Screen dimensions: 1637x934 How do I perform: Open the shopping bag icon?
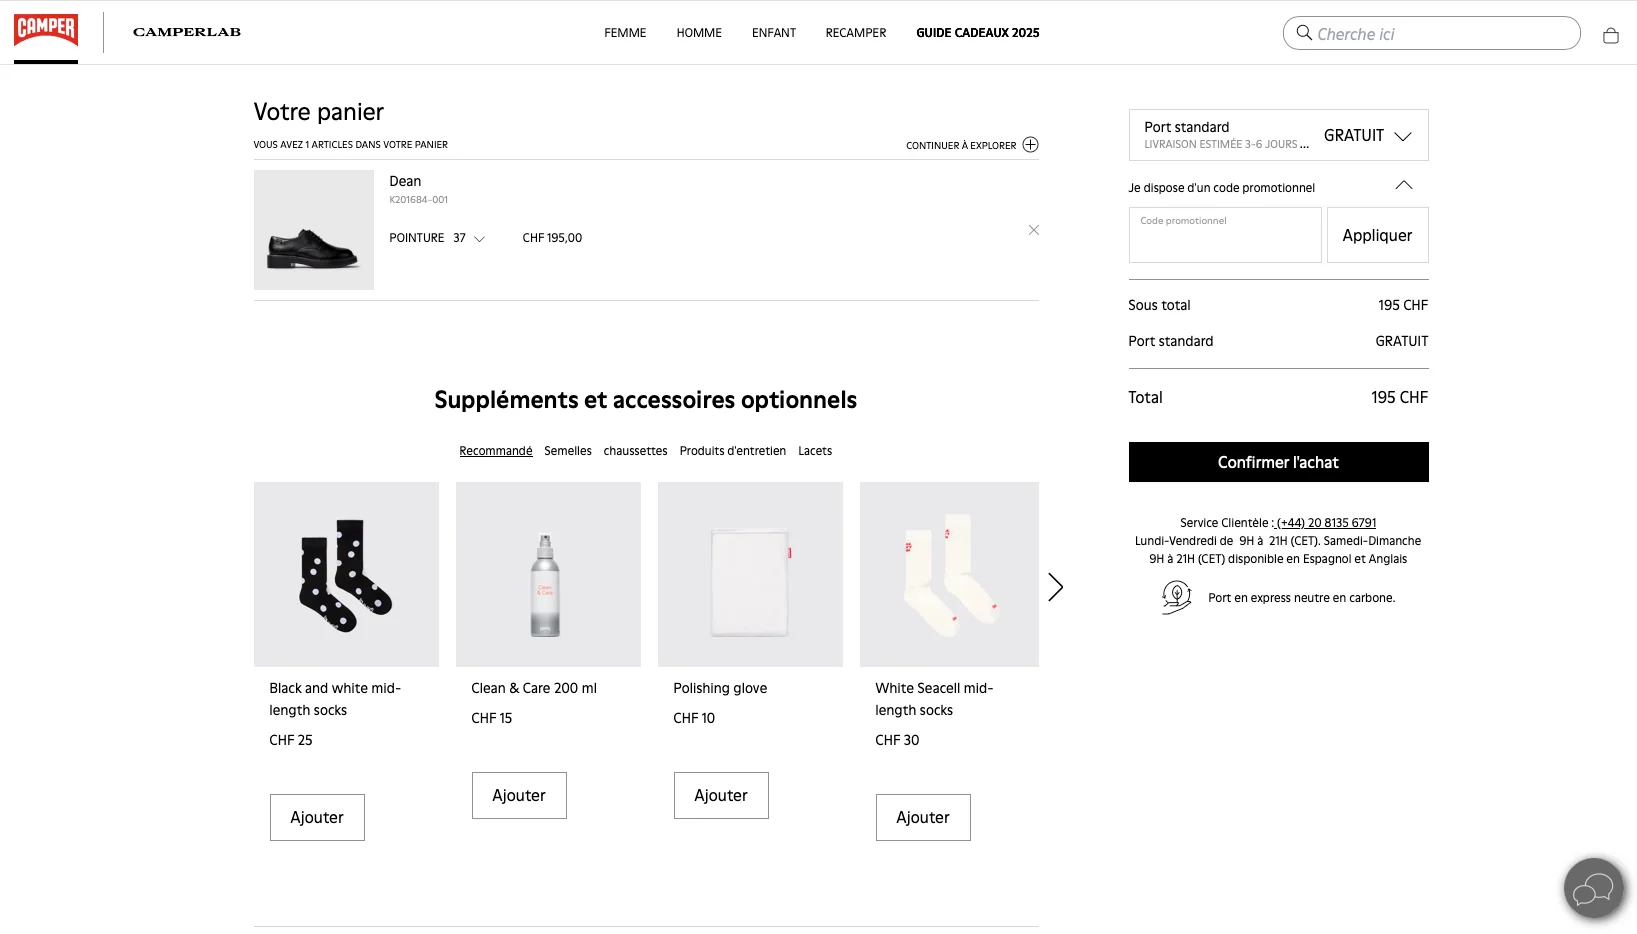coord(1611,34)
